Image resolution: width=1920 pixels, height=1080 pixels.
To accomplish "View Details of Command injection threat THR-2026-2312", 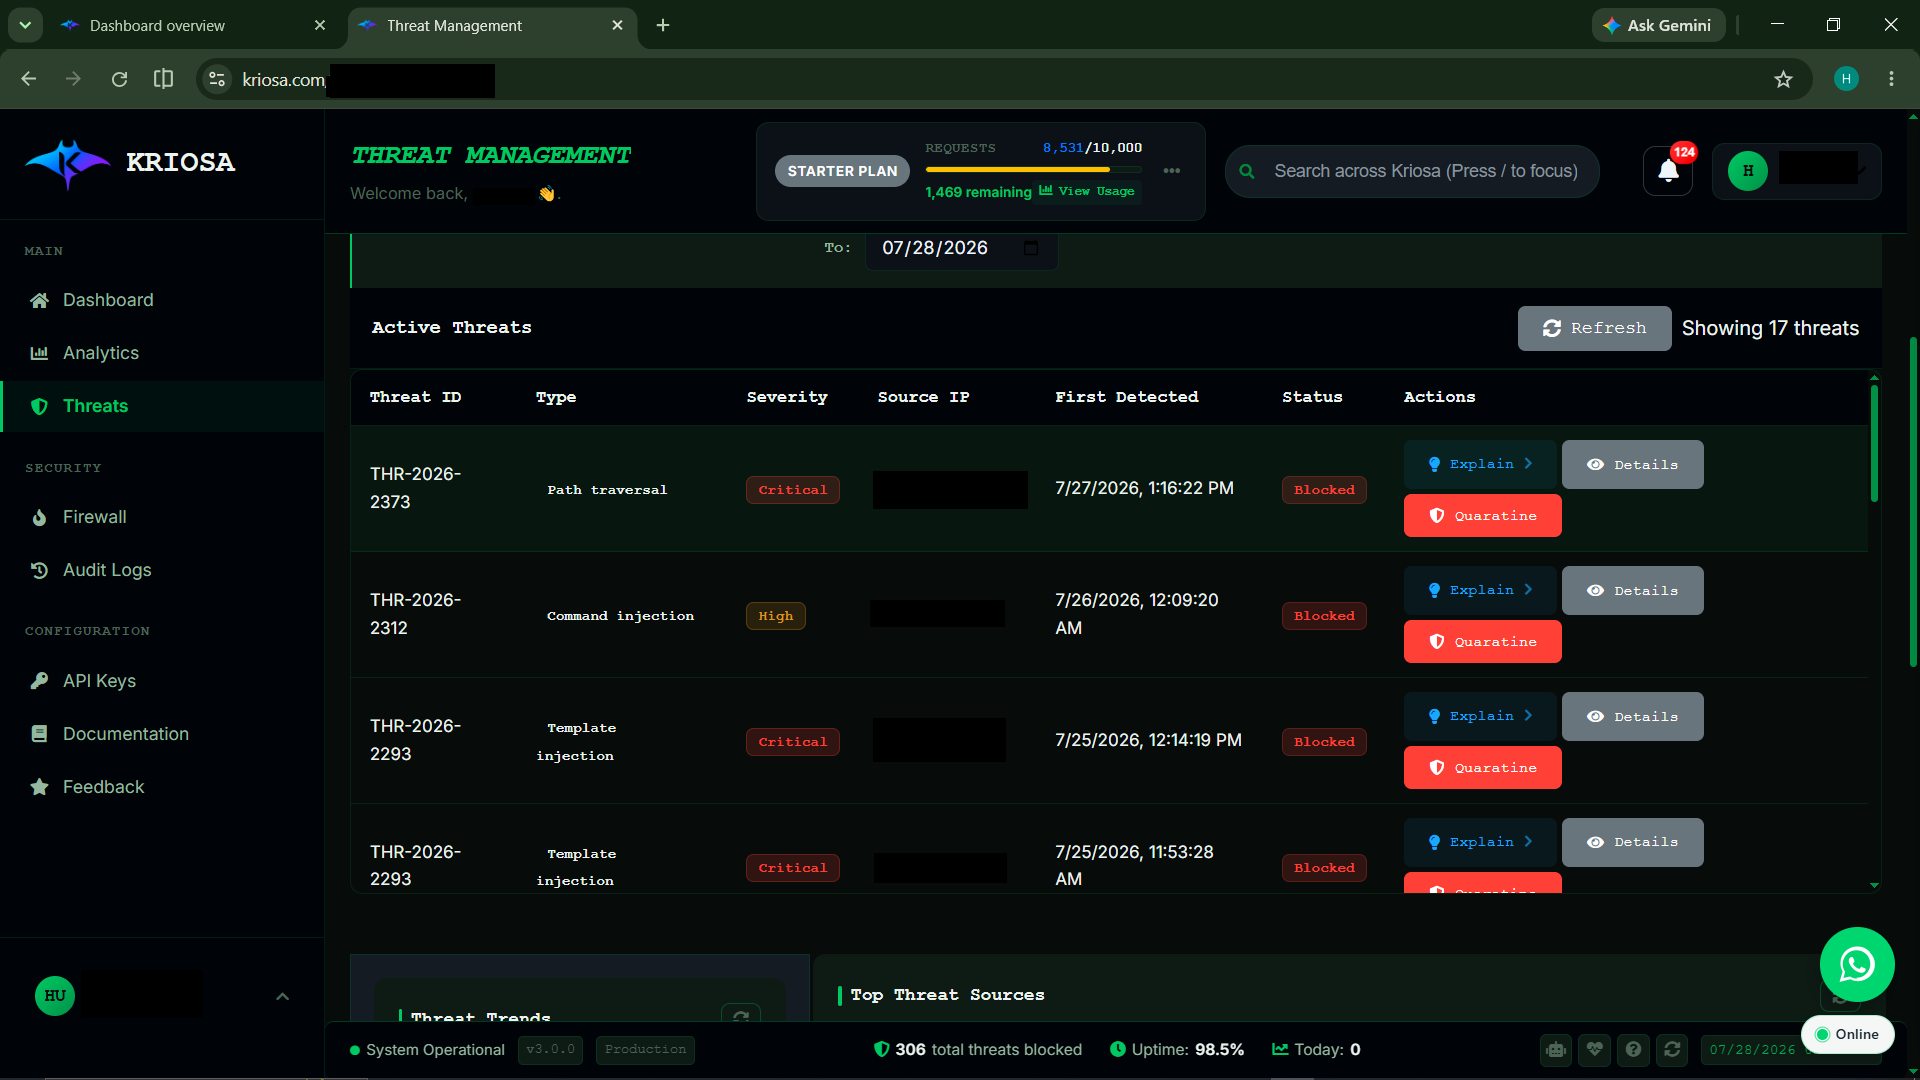I will pos(1632,591).
